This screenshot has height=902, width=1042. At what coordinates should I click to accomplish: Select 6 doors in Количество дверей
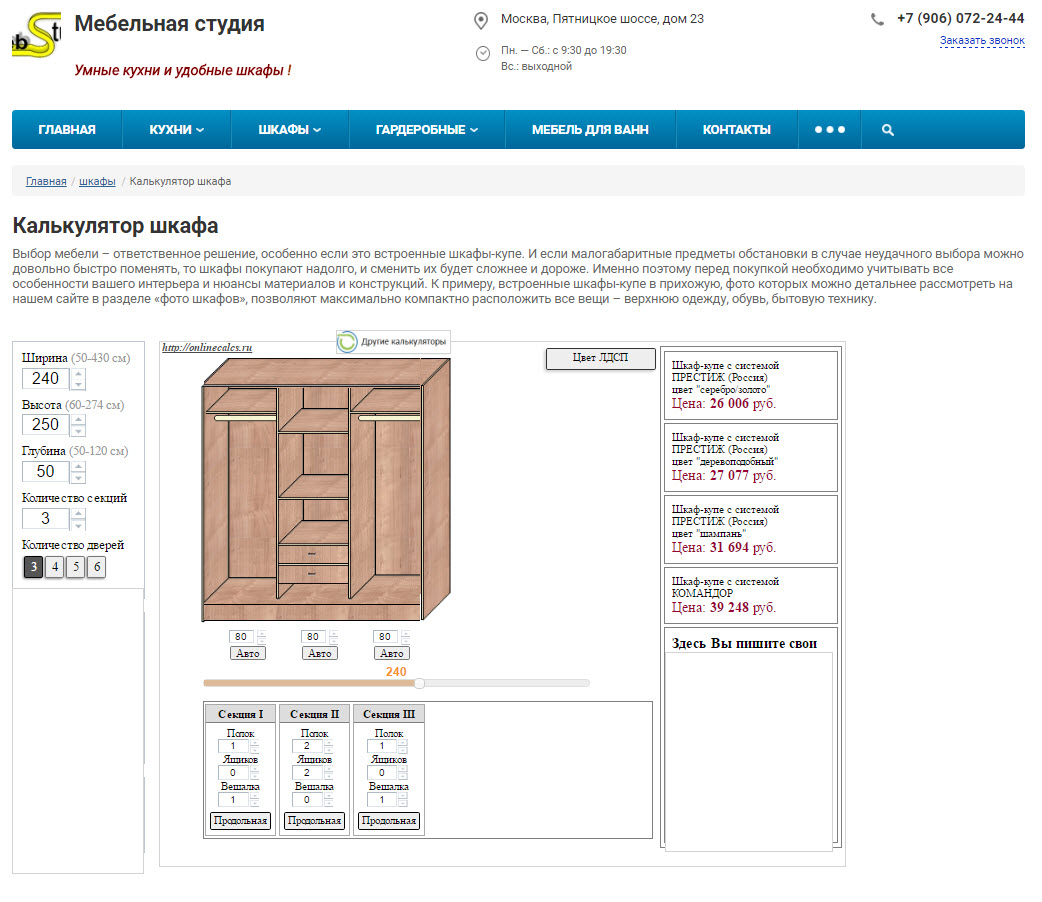coord(97,567)
